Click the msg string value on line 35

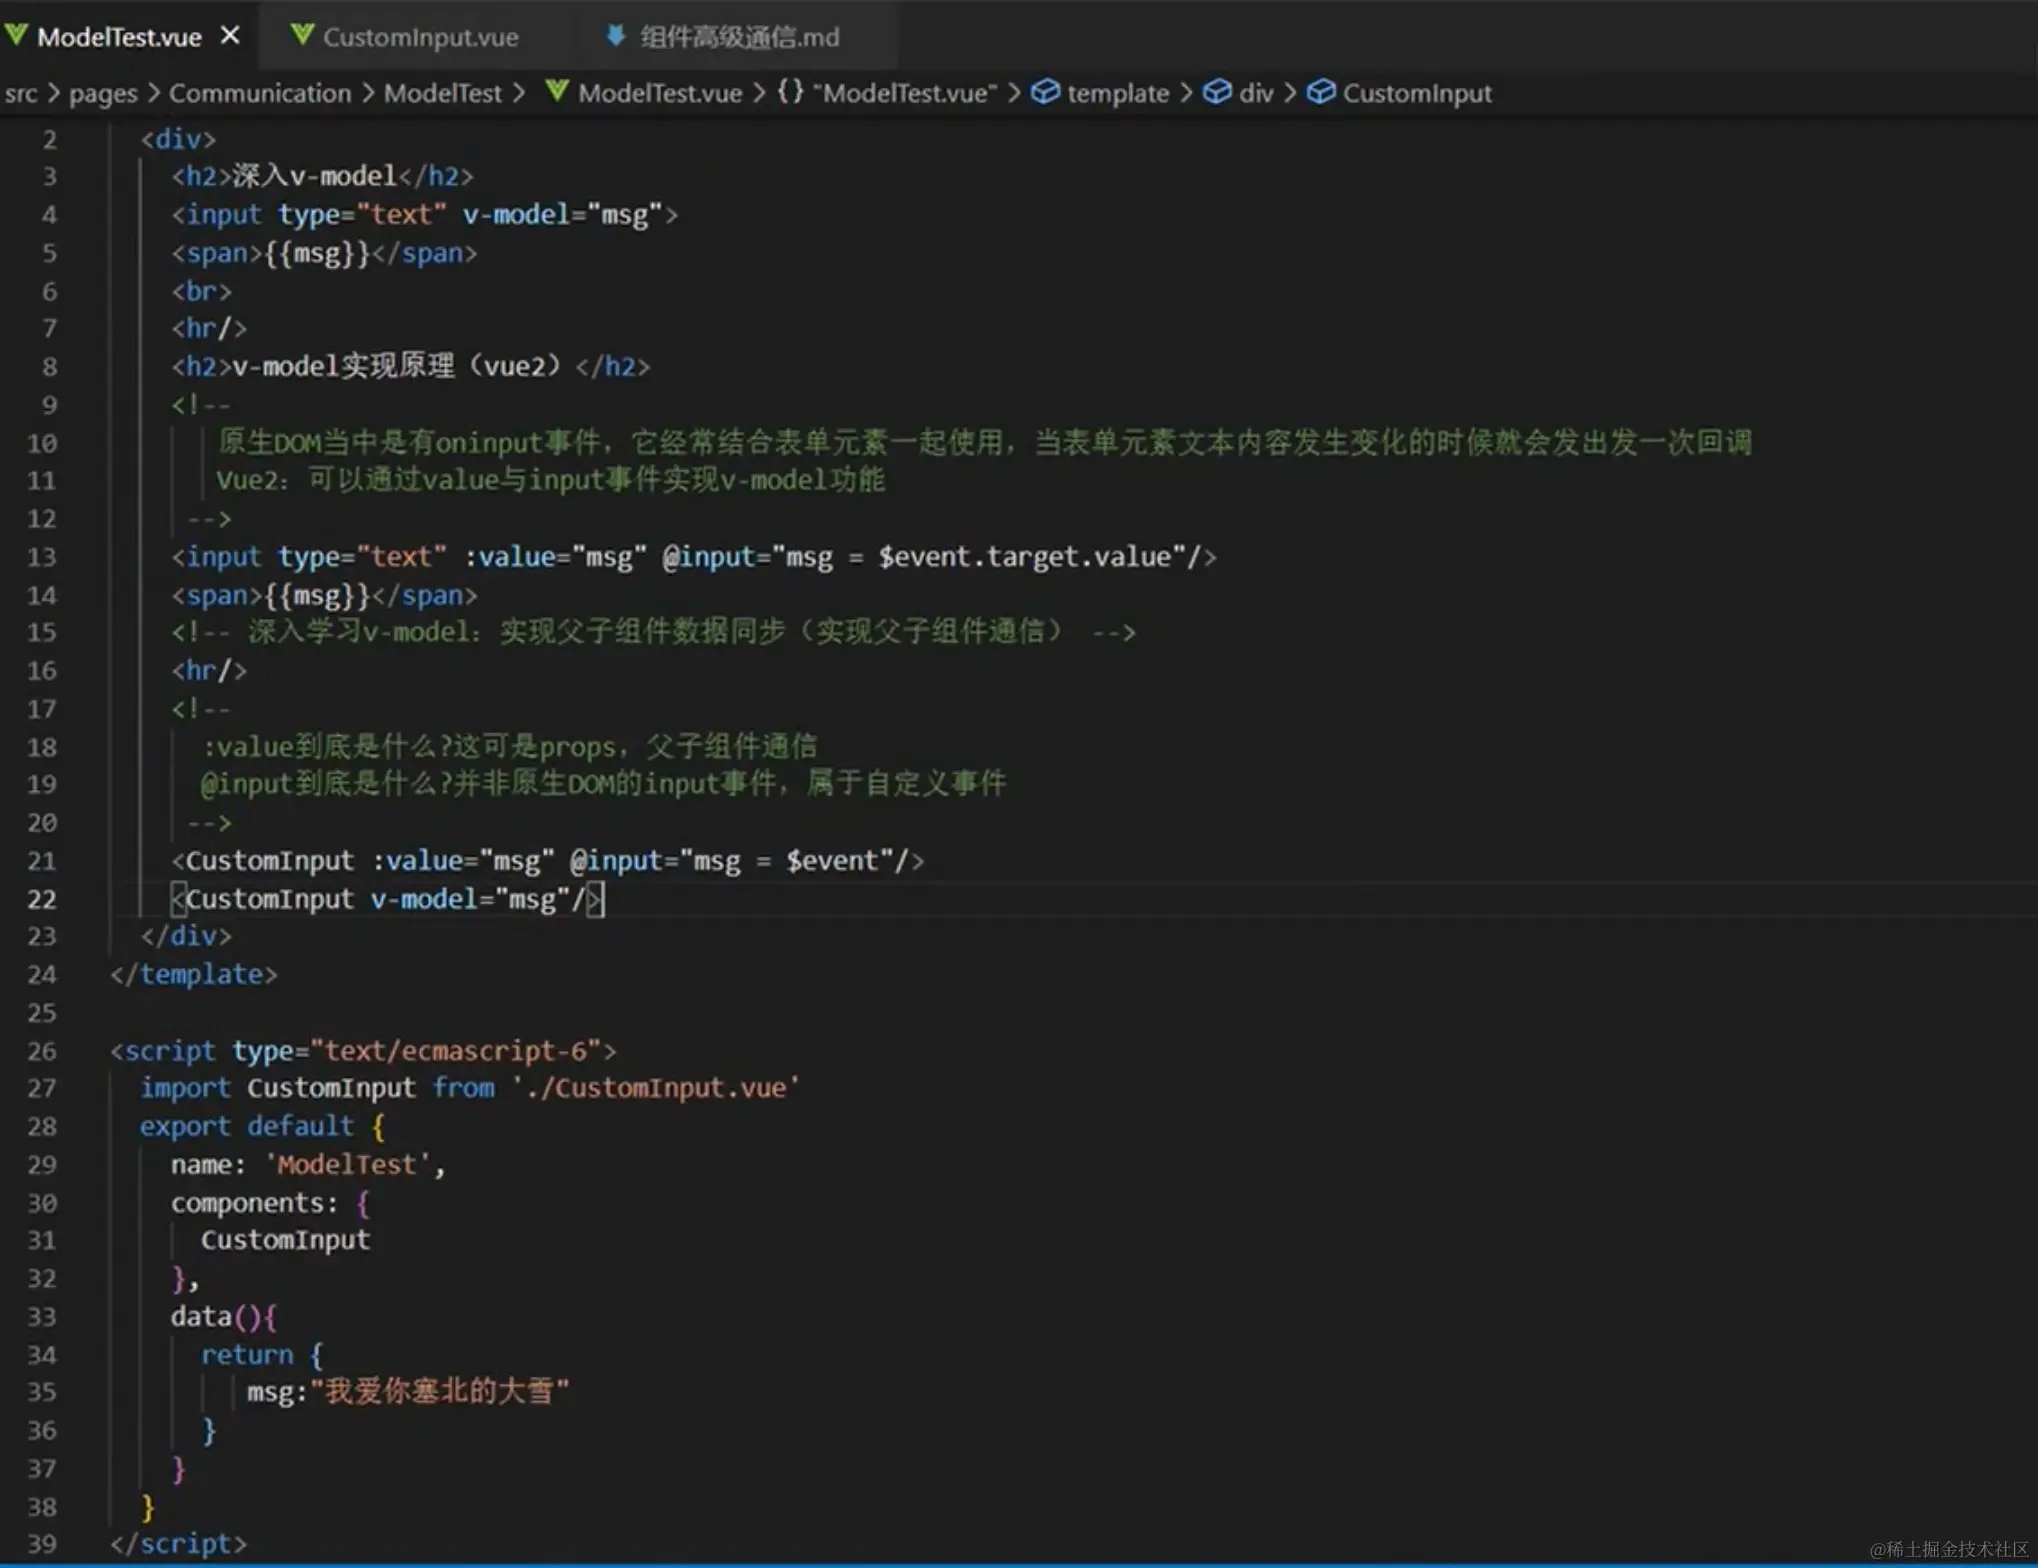(x=440, y=1391)
